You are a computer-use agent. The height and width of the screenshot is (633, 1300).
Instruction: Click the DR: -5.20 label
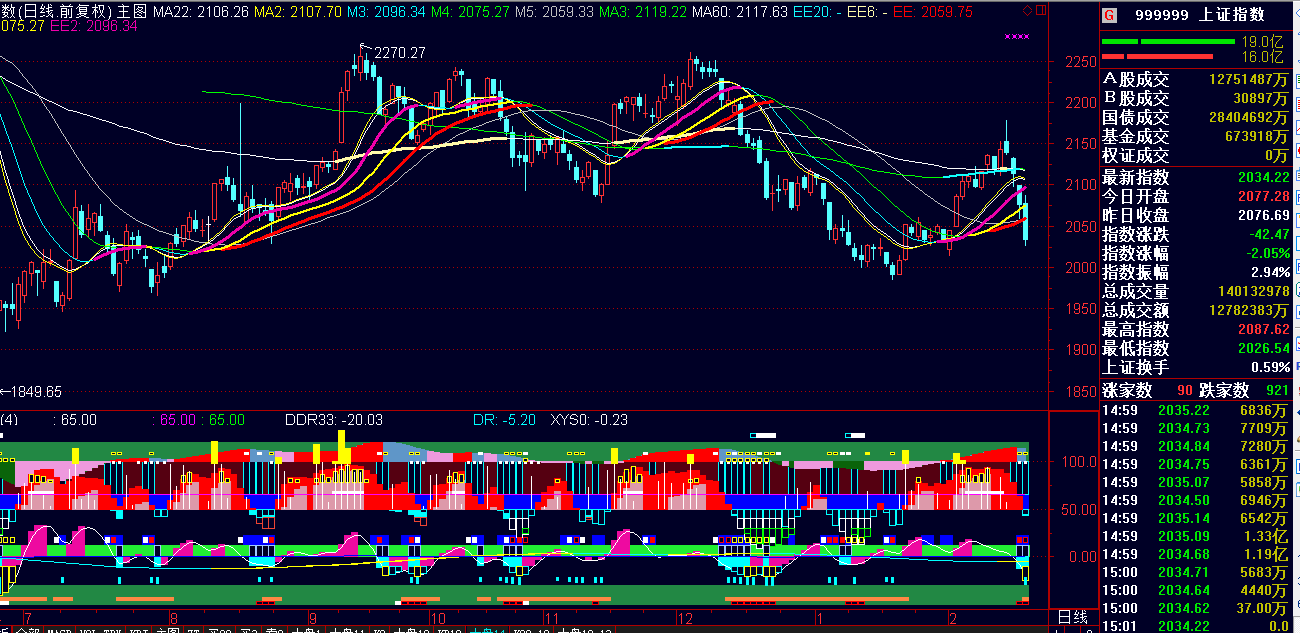coord(504,420)
